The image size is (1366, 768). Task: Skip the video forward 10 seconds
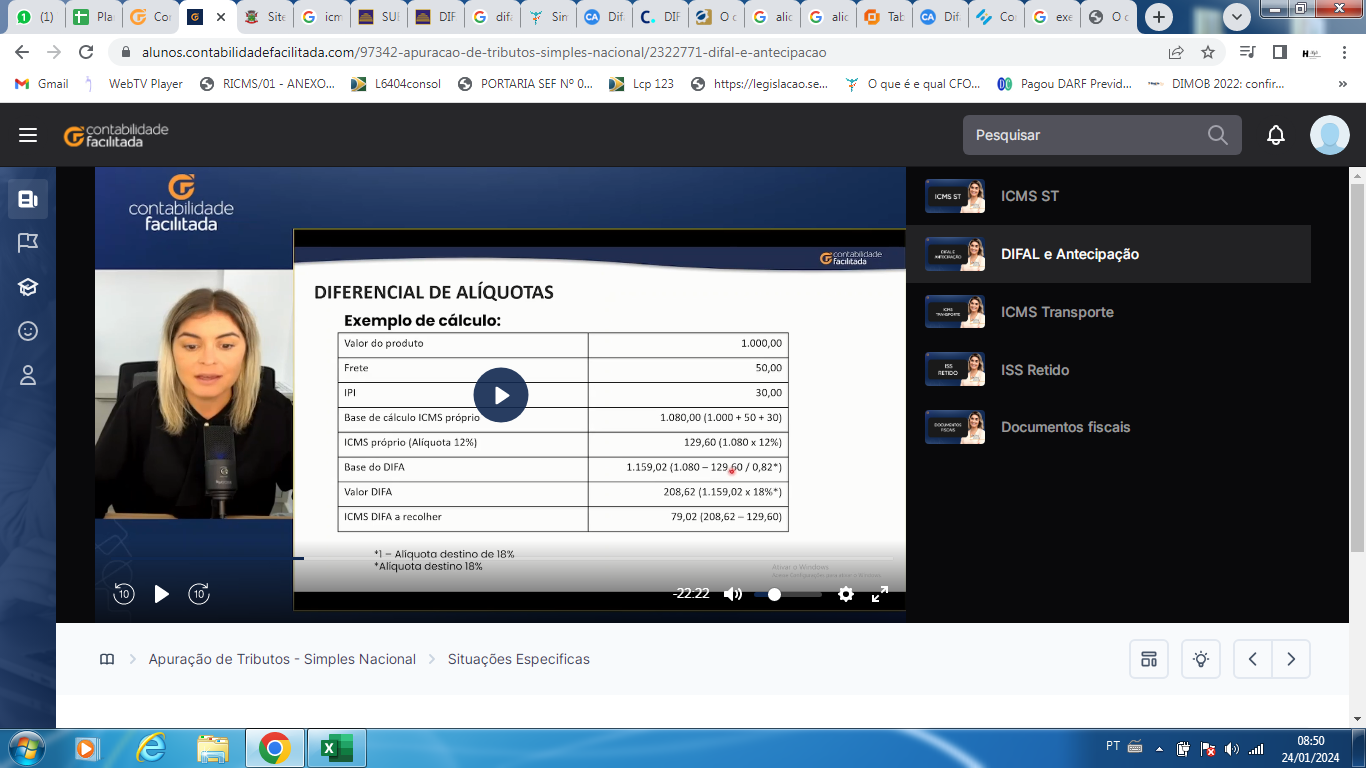(x=199, y=594)
